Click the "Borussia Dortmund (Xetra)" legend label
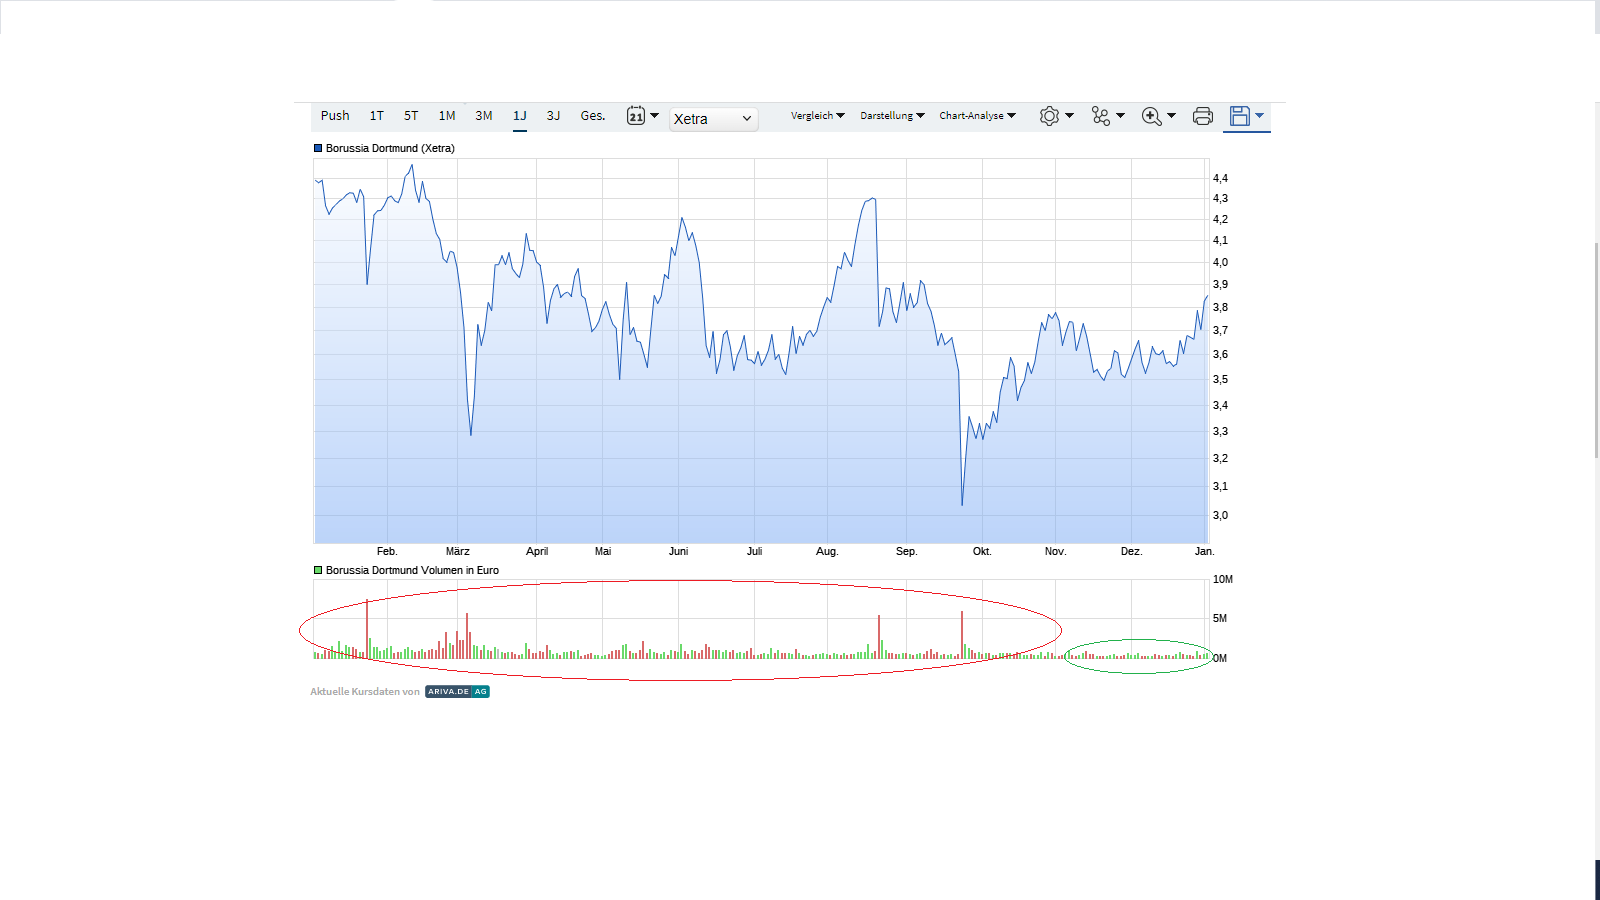The height and width of the screenshot is (900, 1600). [390, 148]
